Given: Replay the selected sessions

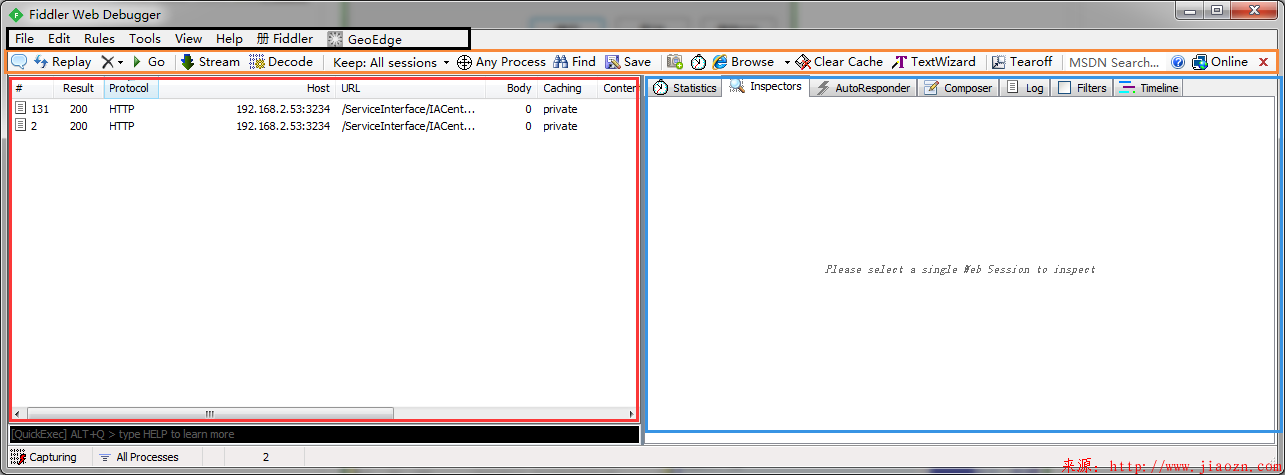Looking at the screenshot, I should [62, 62].
